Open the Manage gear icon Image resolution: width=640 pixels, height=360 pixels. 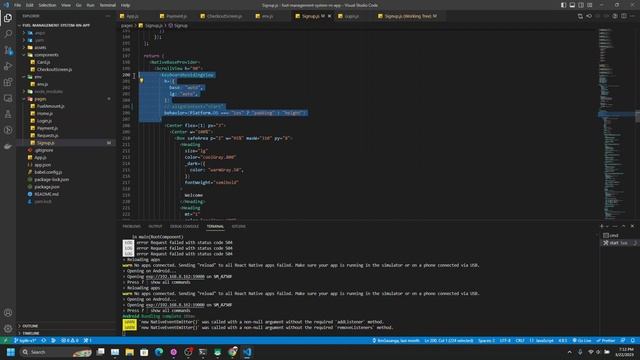8,329
